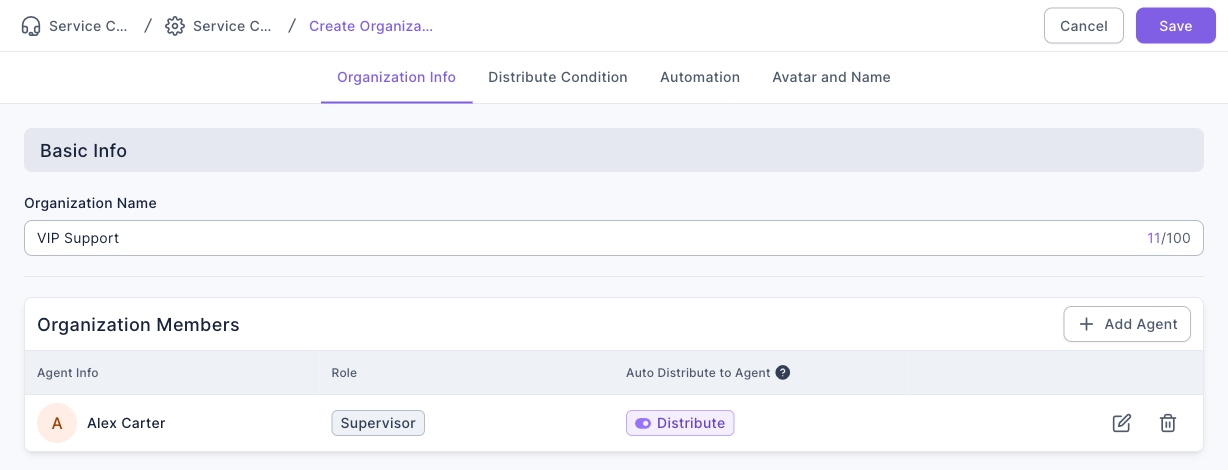The height and width of the screenshot is (470, 1228).
Task: Click Alex Carter's avatar circle
Action: [x=57, y=423]
